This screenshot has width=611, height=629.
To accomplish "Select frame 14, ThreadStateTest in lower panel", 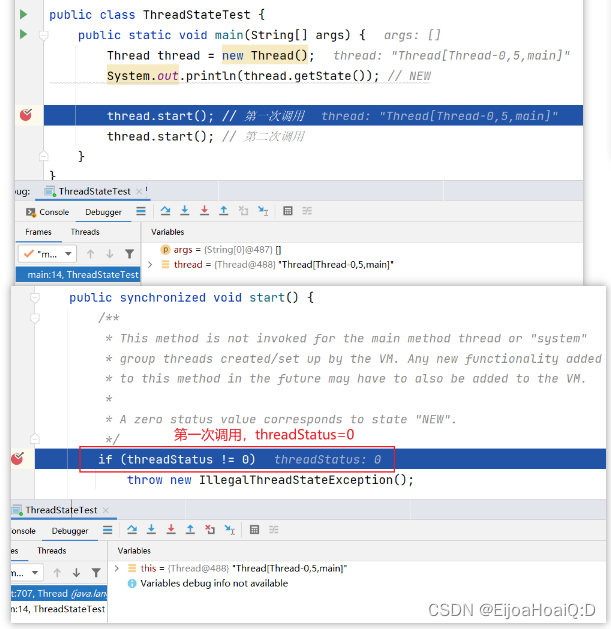I will (x=59, y=609).
